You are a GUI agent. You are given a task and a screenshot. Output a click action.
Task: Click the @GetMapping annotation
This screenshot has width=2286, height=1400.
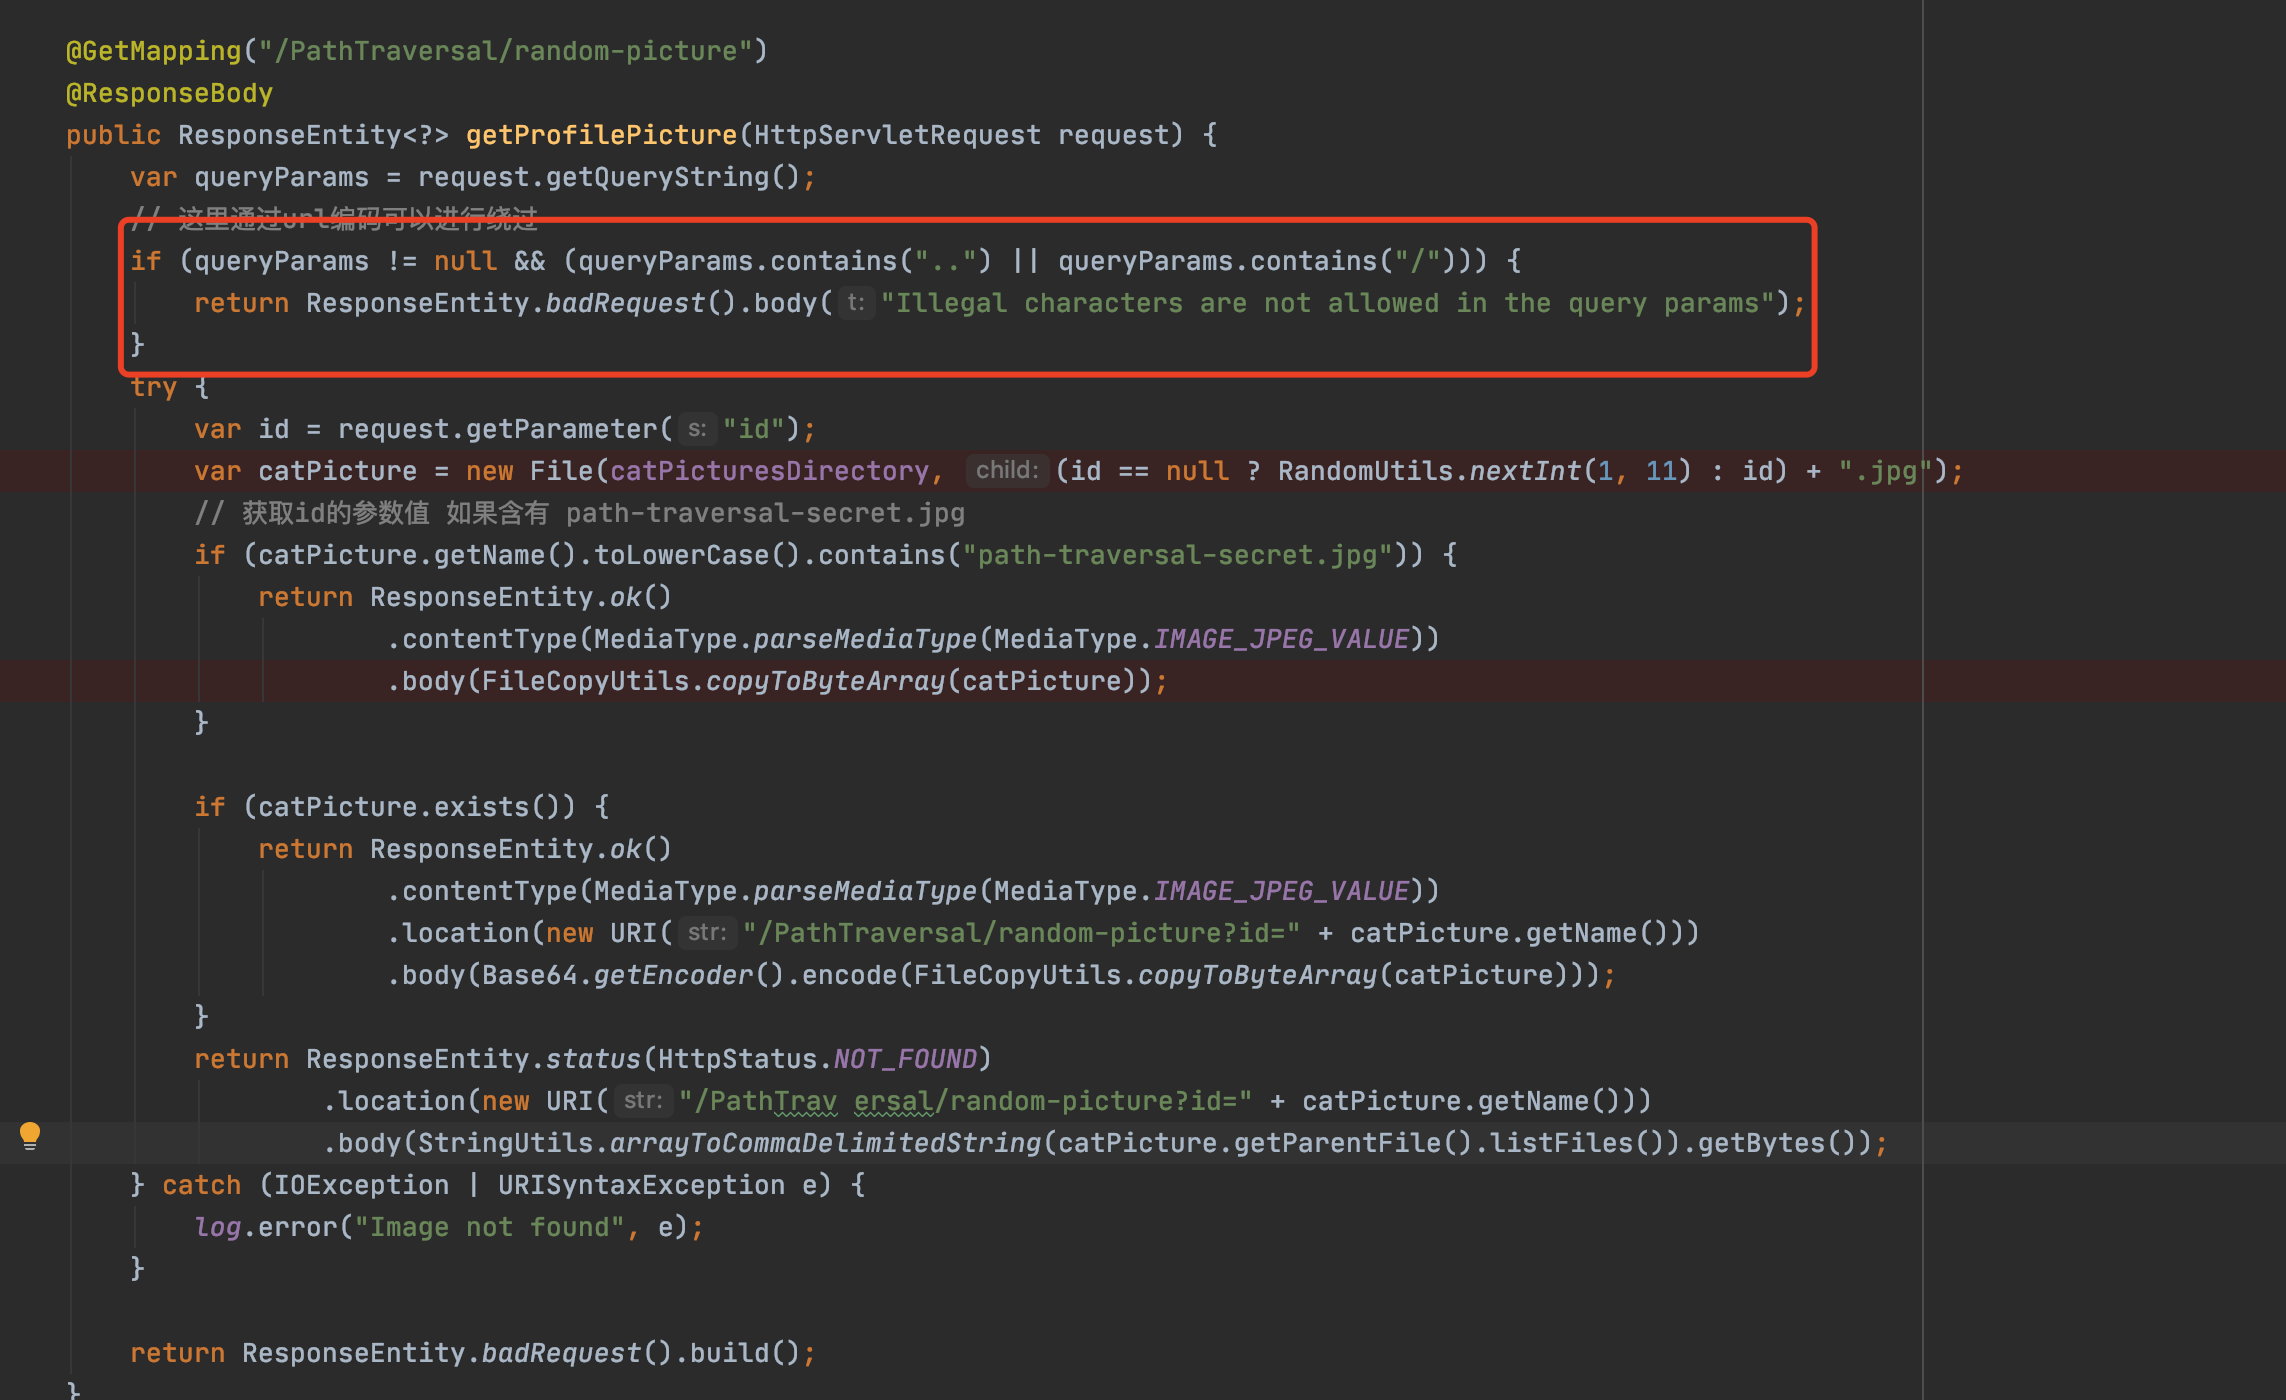click(153, 51)
